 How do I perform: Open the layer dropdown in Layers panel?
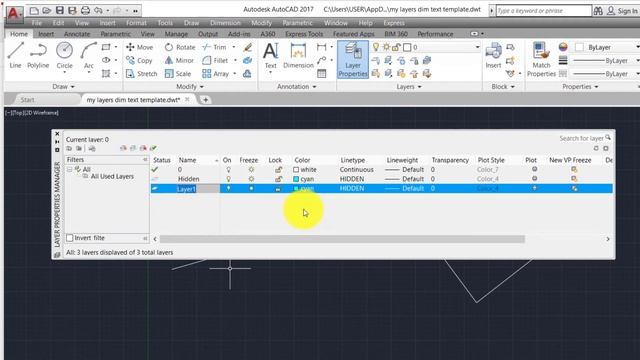[477, 47]
